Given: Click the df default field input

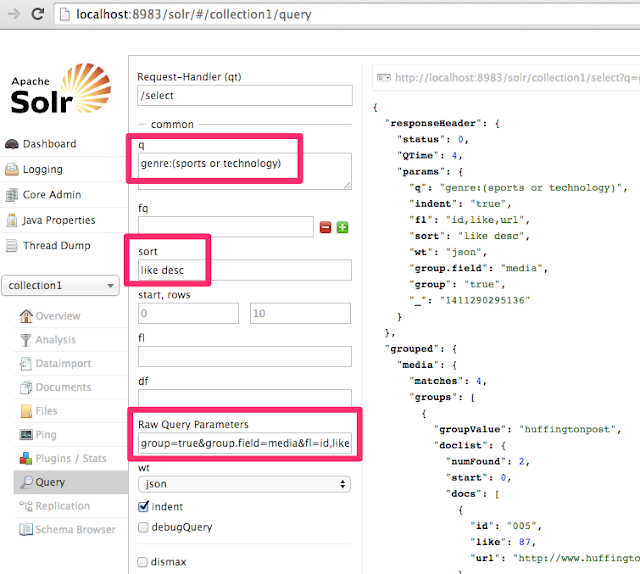Looking at the screenshot, I should tap(244, 398).
